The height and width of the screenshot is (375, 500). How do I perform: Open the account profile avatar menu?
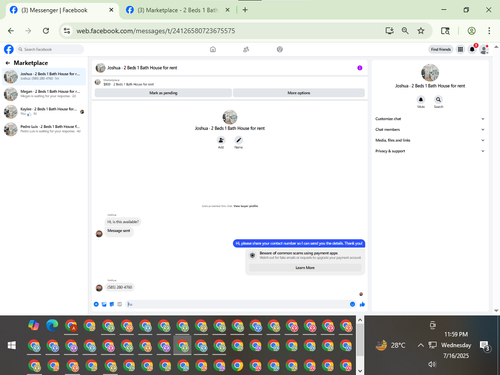click(x=484, y=50)
